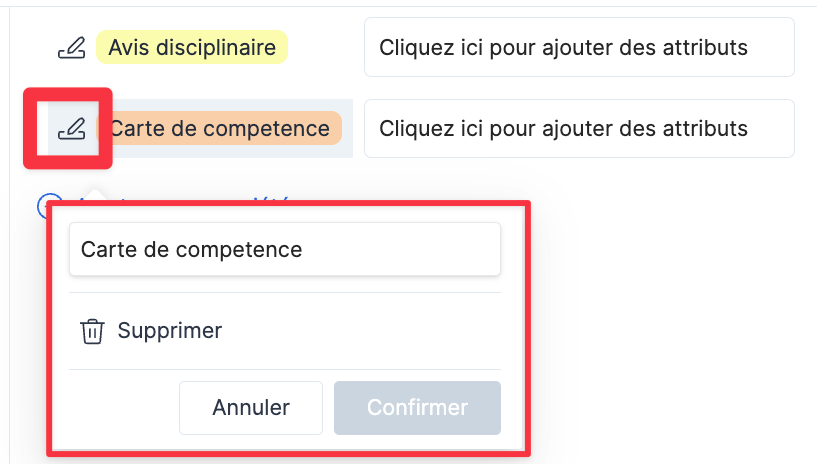Cancel the rename with Annuler
838x464 pixels.
point(251,408)
